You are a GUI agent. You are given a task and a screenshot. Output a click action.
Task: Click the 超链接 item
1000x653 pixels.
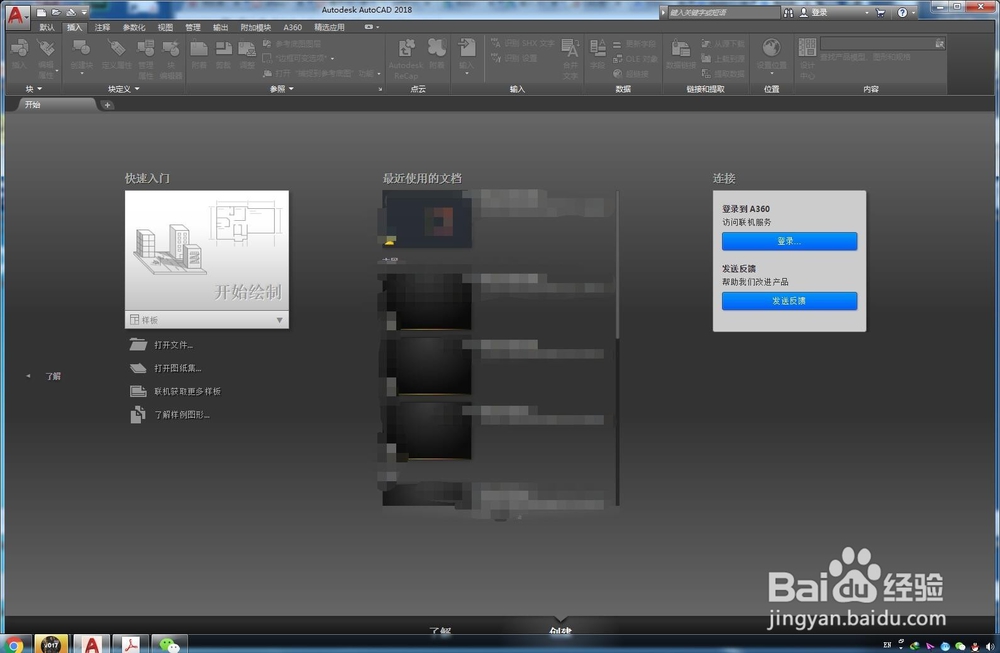click(631, 74)
